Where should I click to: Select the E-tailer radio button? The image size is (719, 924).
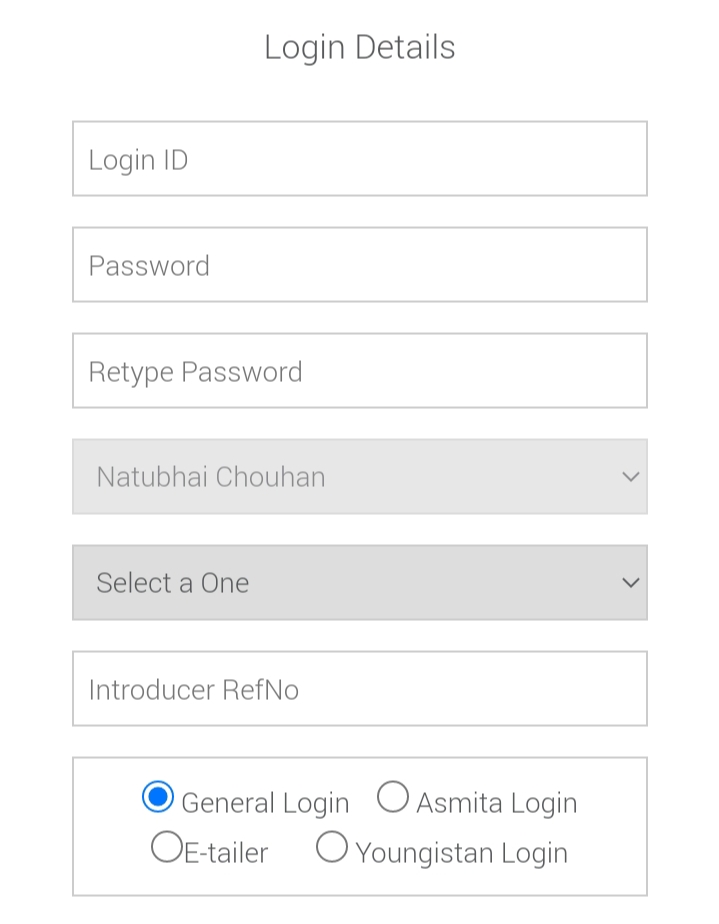[166, 847]
